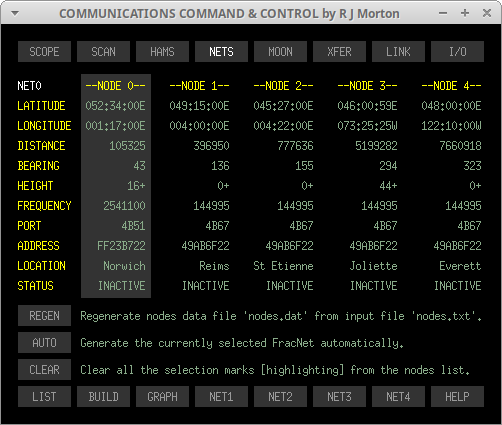The width and height of the screenshot is (502, 425).
Task: Select the NET2 button
Action: point(280,397)
